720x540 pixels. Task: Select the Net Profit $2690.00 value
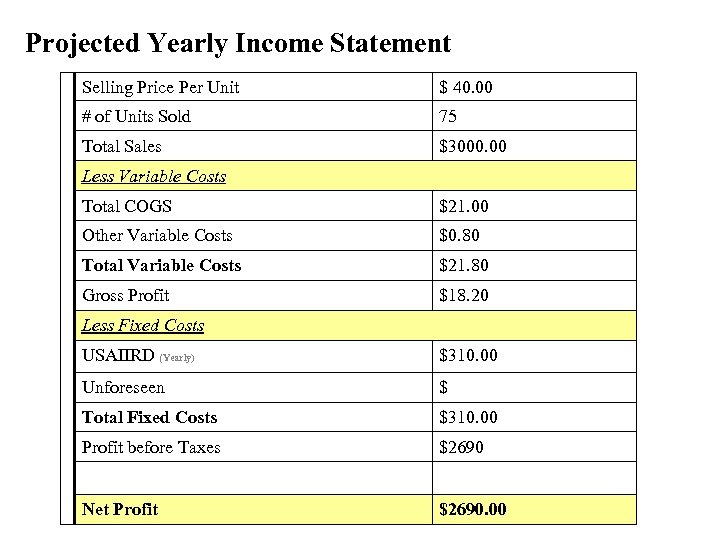click(473, 509)
